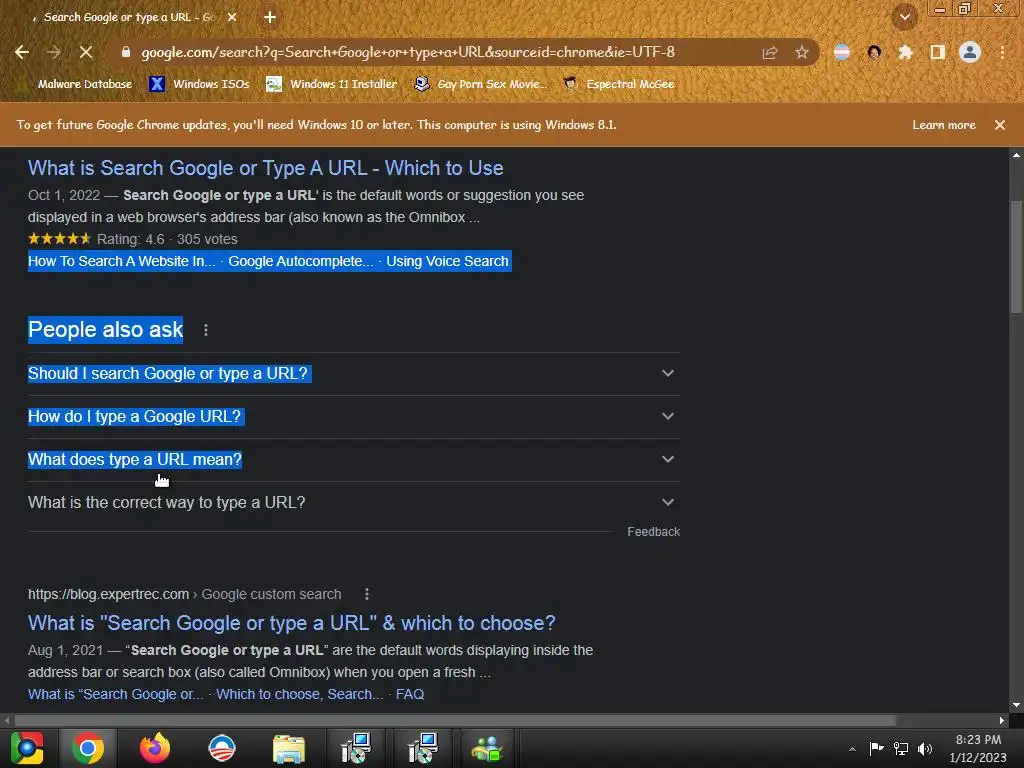Click the scroll right arrow
The image size is (1024, 768).
point(1002,720)
